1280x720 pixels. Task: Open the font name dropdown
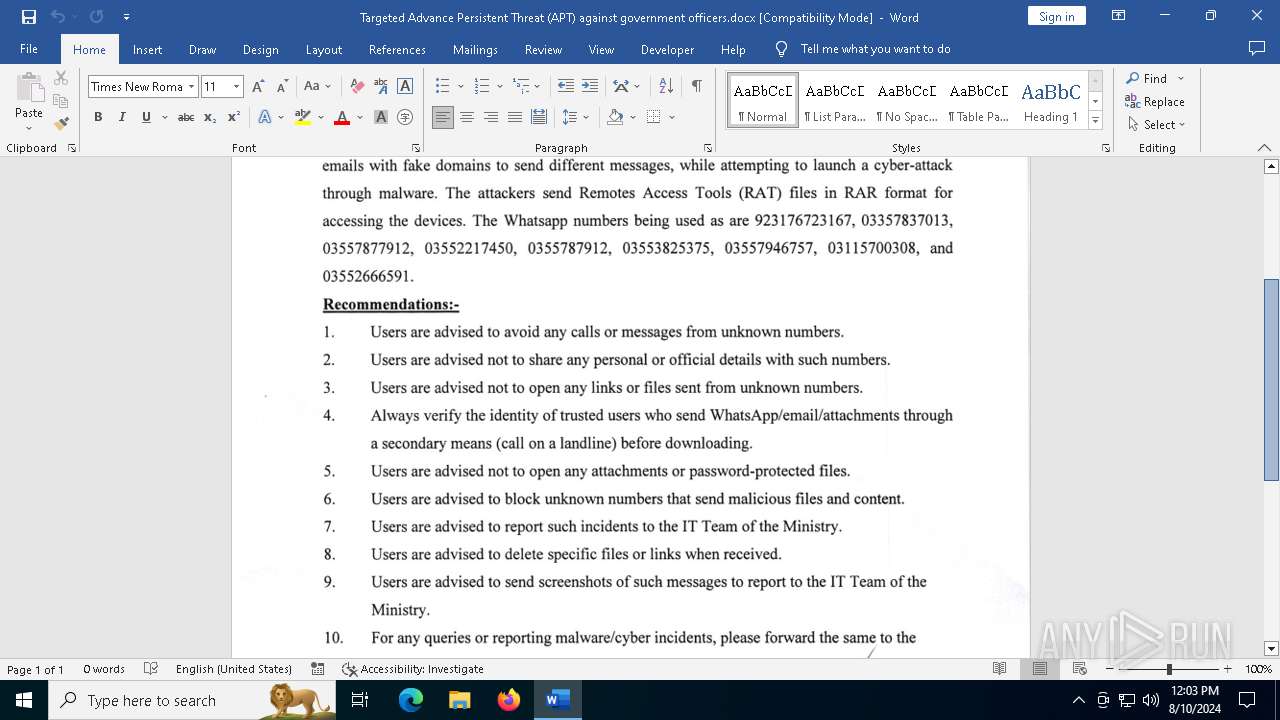[x=191, y=87]
